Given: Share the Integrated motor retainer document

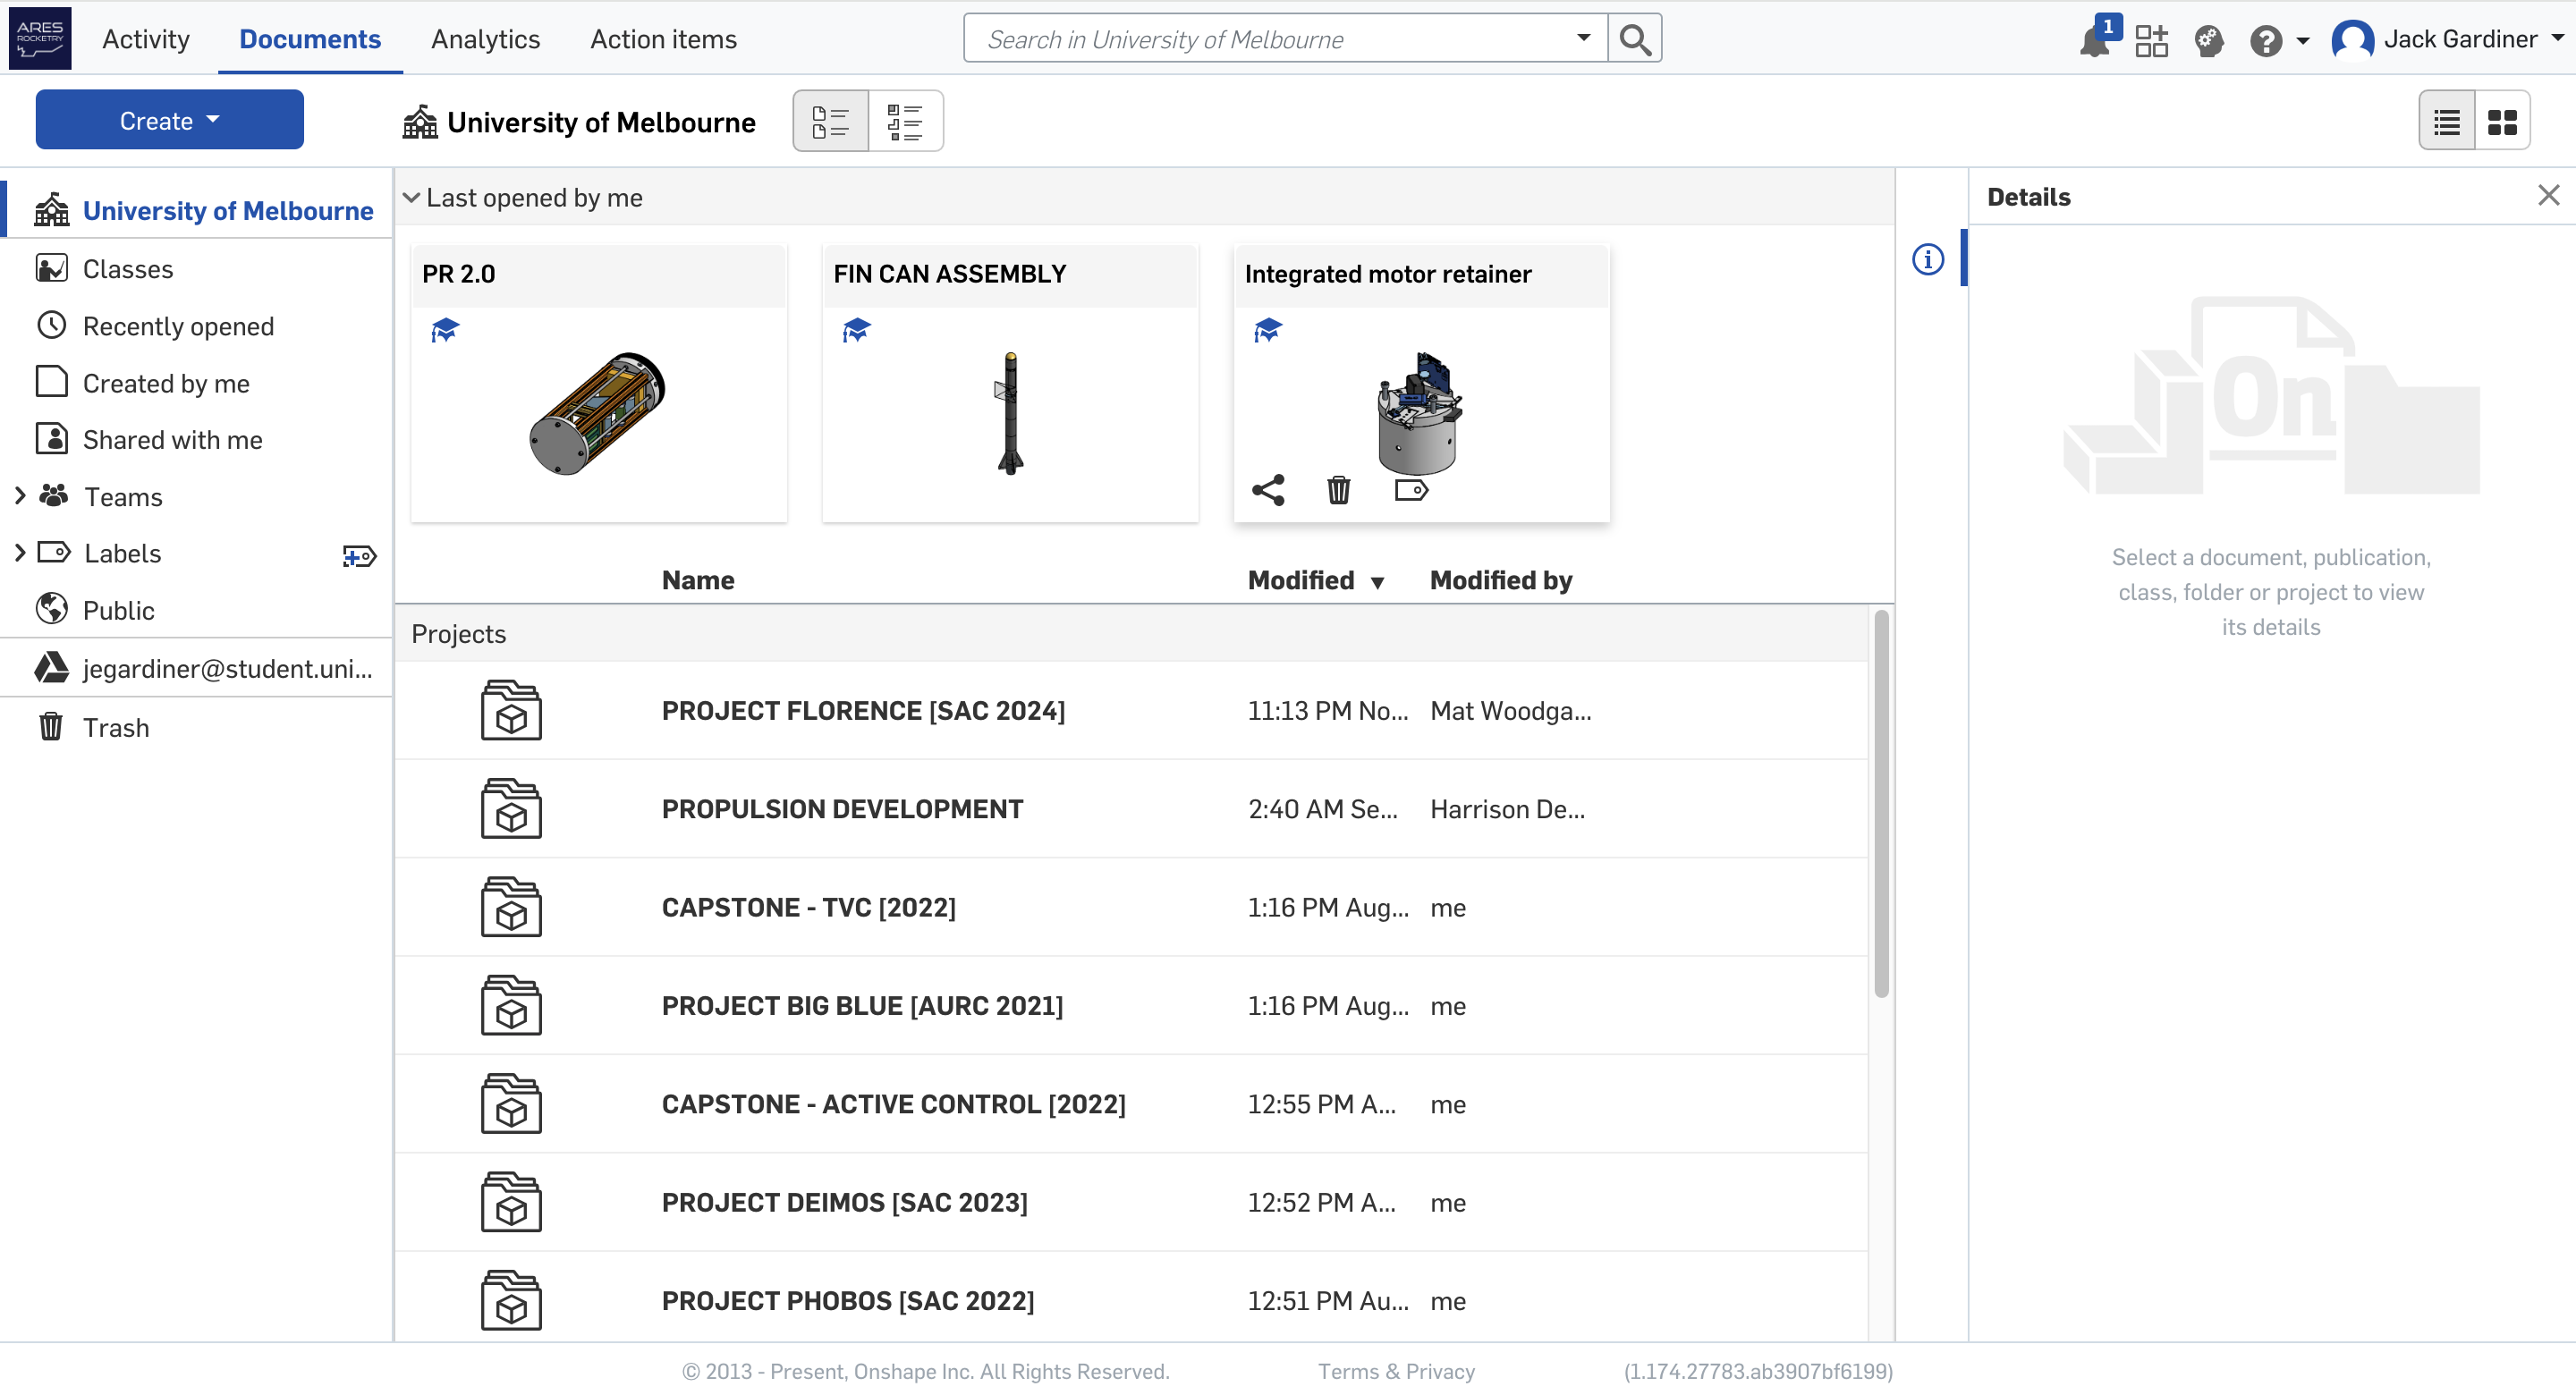Looking at the screenshot, I should pos(1268,490).
